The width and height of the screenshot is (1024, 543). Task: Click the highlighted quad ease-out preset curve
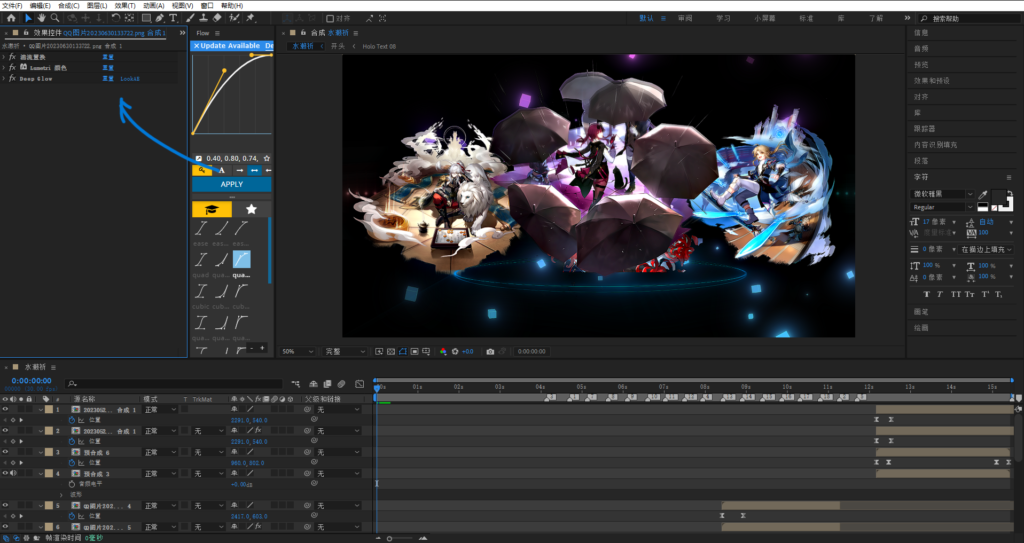tap(241, 259)
